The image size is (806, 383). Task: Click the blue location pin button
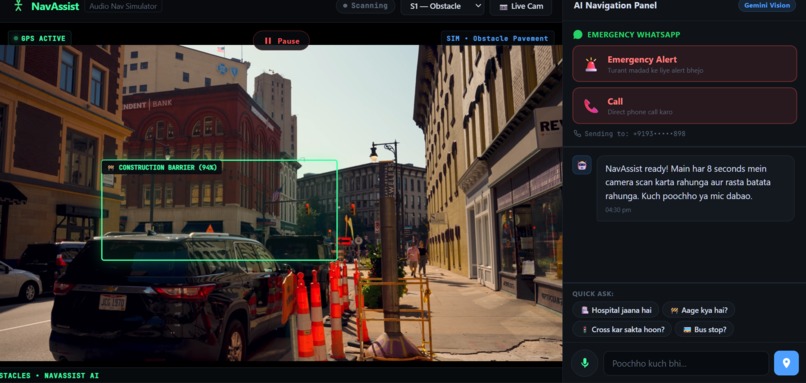[786, 363]
